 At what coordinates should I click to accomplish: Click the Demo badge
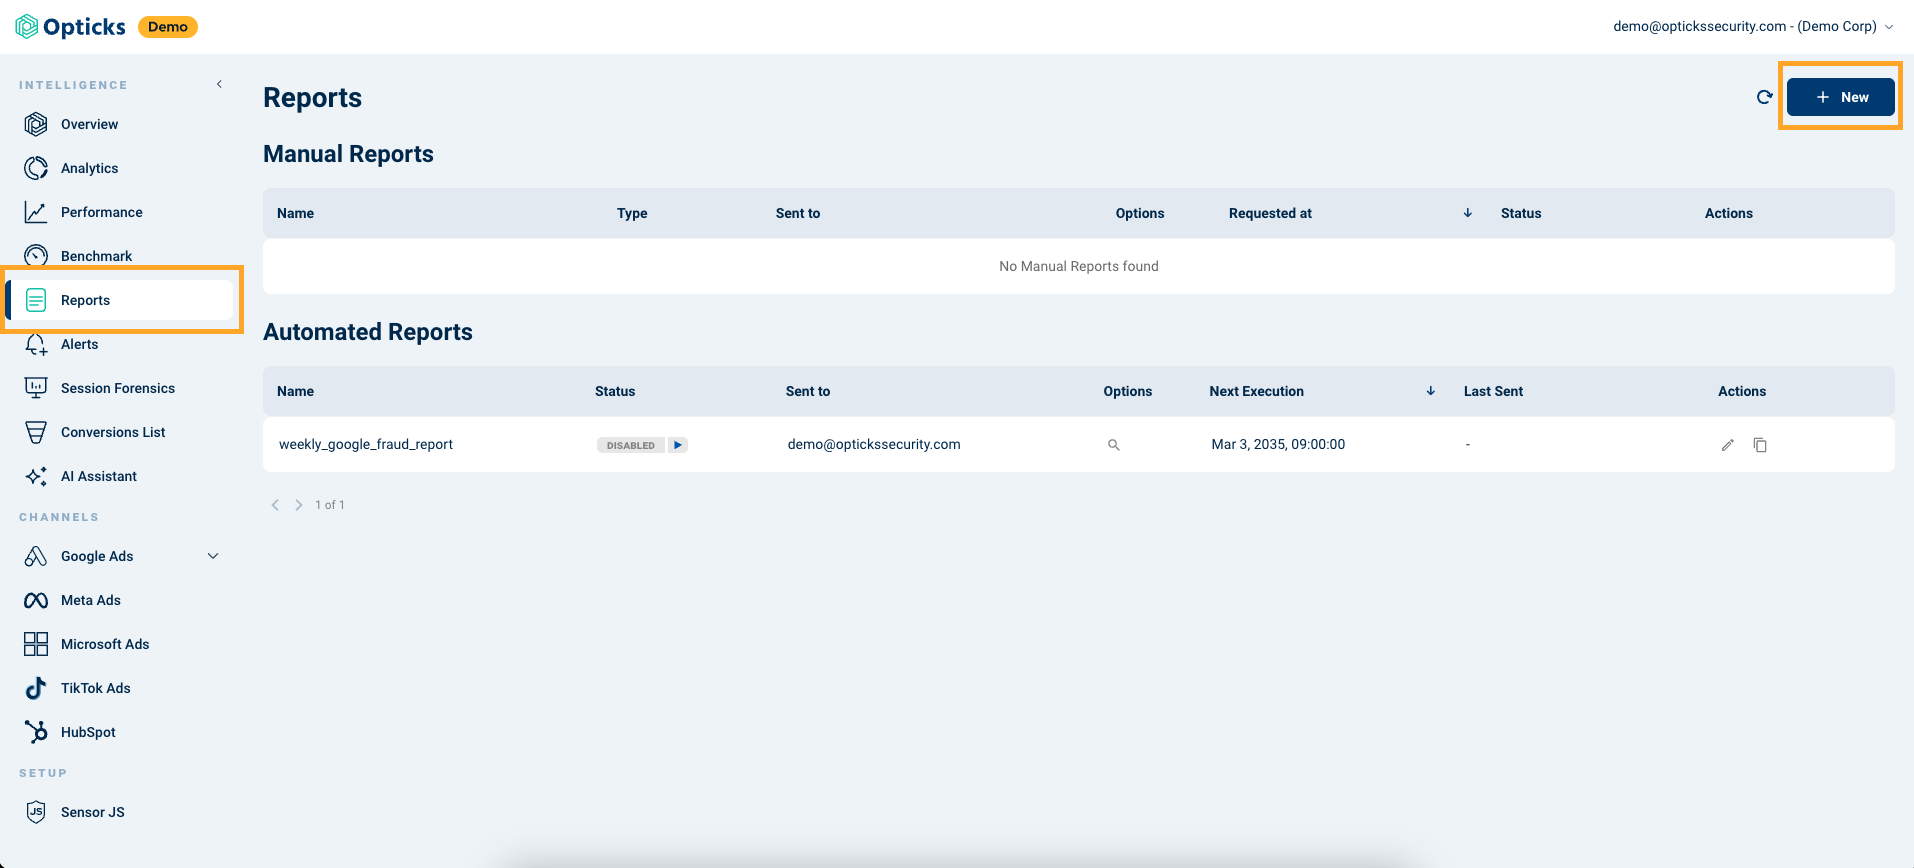click(x=168, y=27)
